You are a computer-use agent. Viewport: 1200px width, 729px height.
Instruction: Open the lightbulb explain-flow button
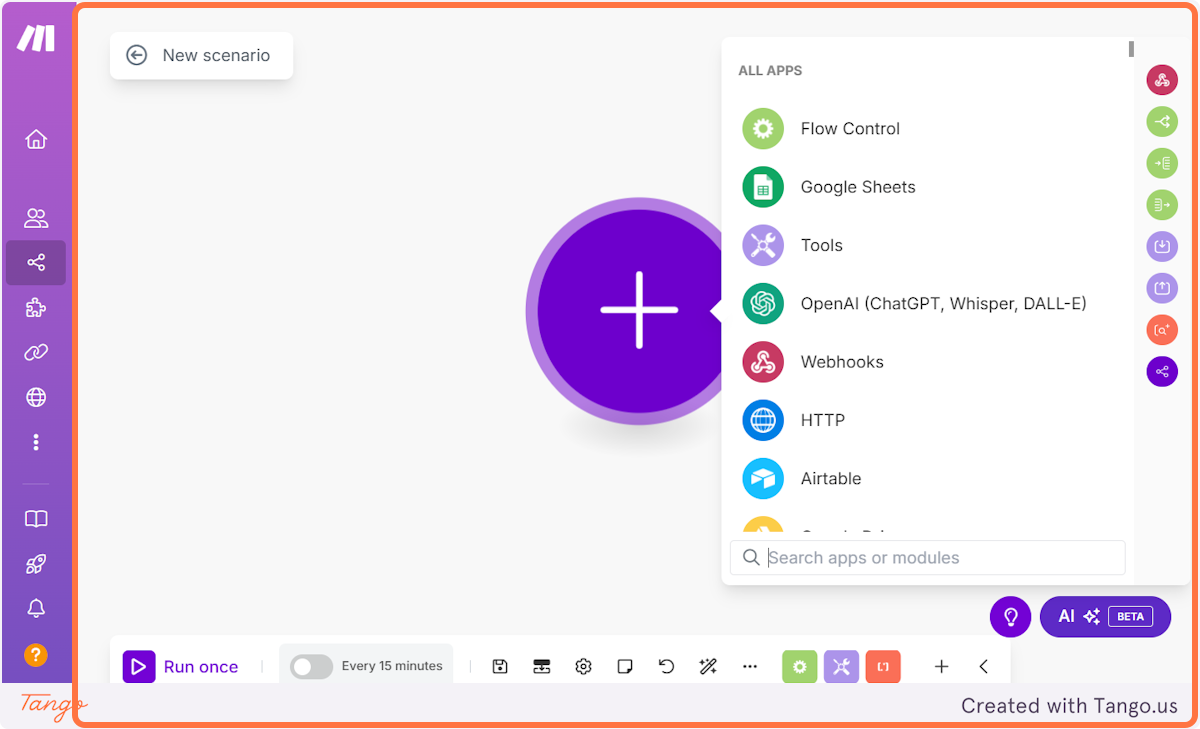pos(1010,616)
